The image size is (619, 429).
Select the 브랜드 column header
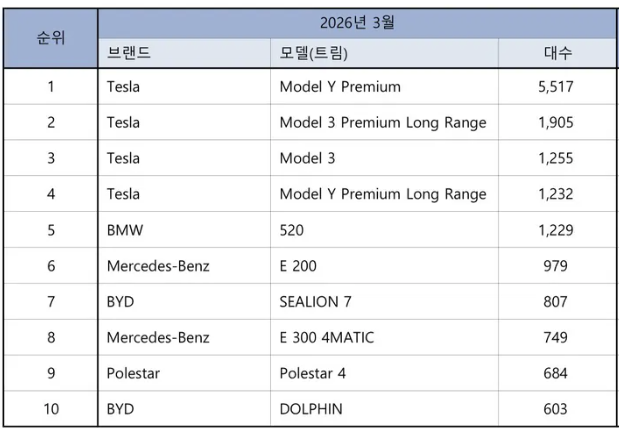[129, 53]
